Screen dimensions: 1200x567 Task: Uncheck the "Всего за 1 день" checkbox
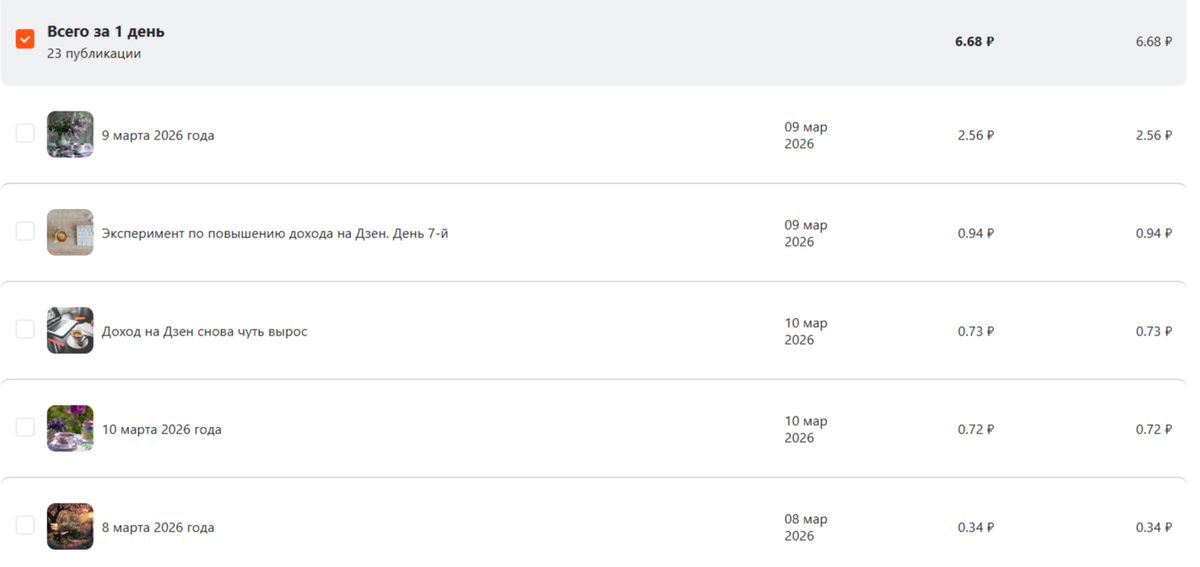(25, 39)
